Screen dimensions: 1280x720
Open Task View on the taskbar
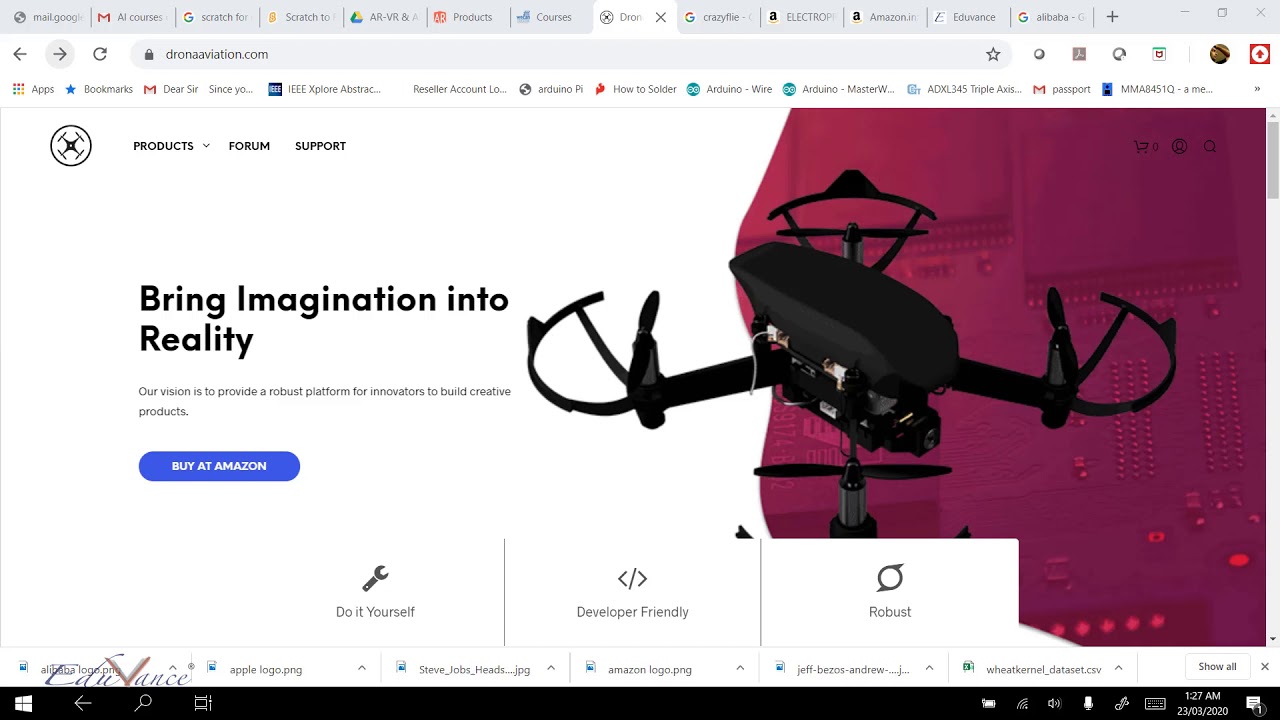203,703
